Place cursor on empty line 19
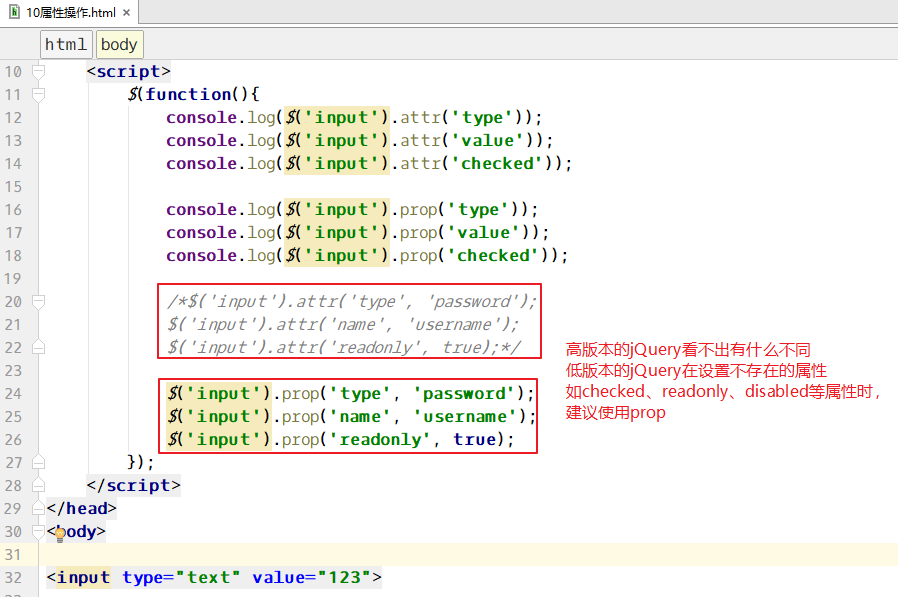This screenshot has height=597, width=898. click(x=468, y=278)
